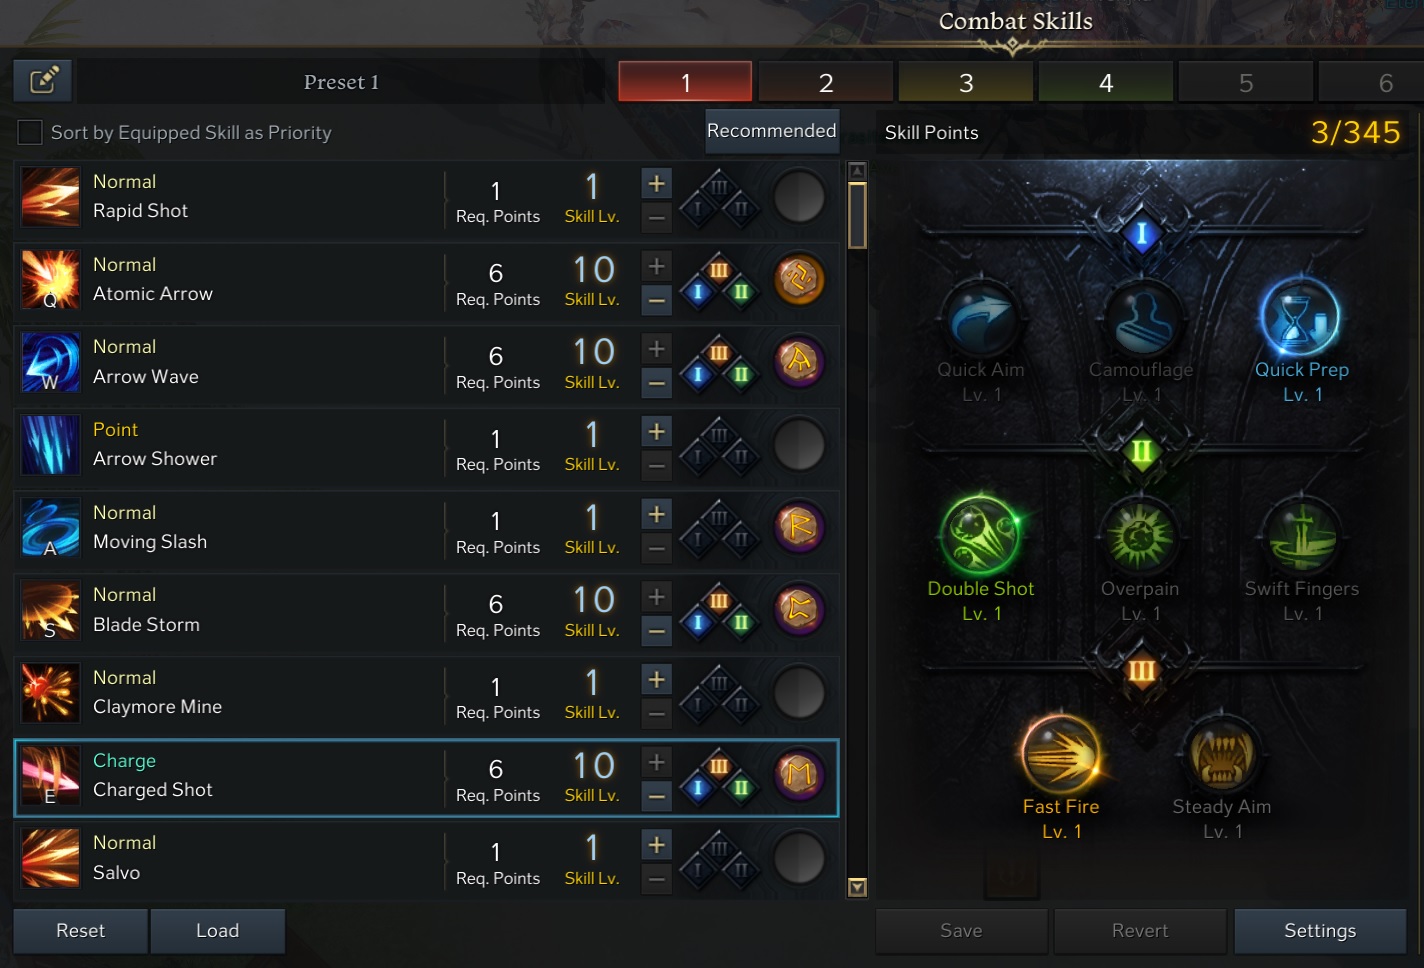Screen dimensions: 1424x968
Task: Choose the Double Shot tripod icon
Action: 981,536
